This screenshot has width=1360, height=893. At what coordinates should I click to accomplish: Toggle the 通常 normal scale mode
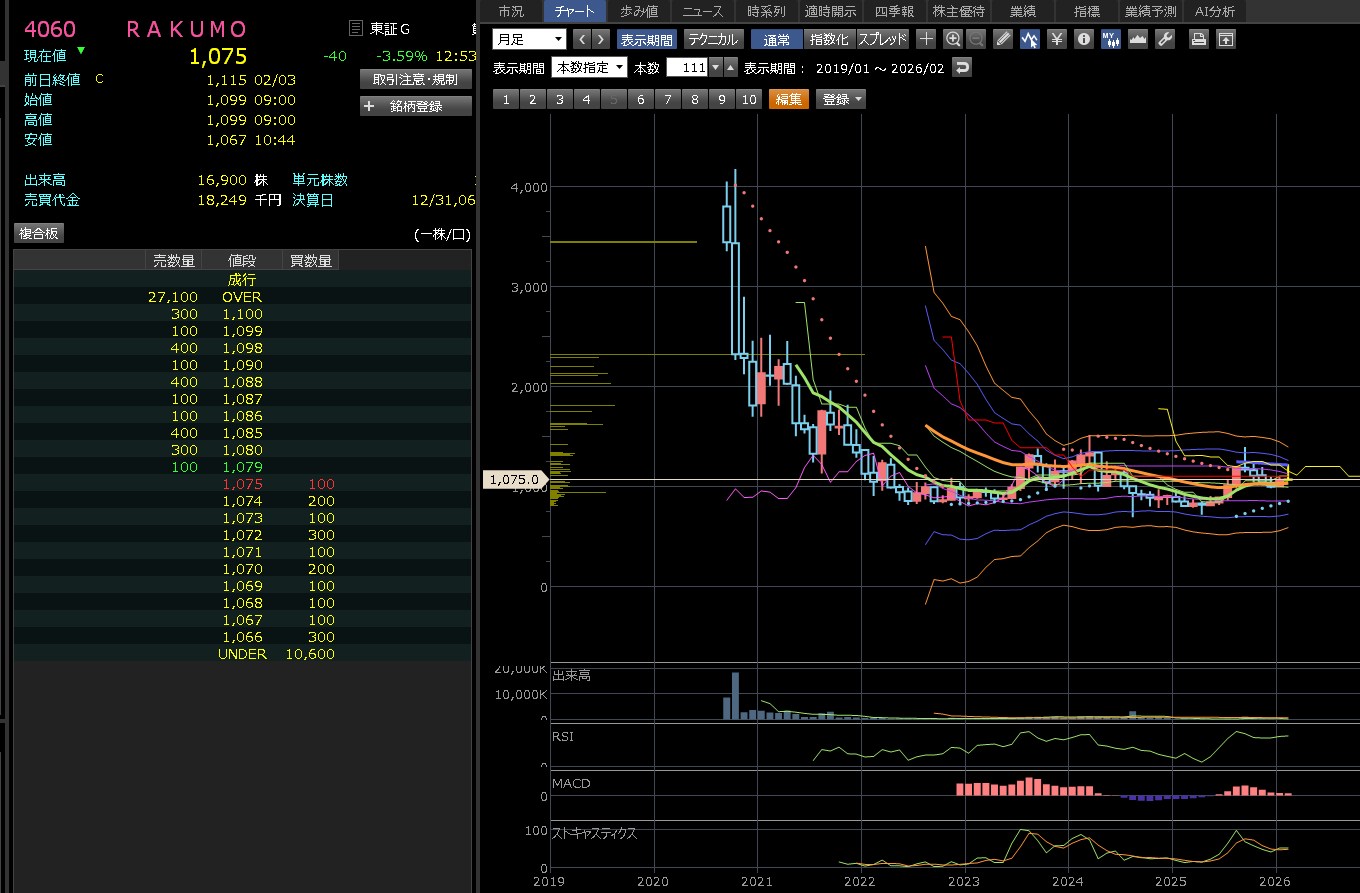(x=776, y=39)
